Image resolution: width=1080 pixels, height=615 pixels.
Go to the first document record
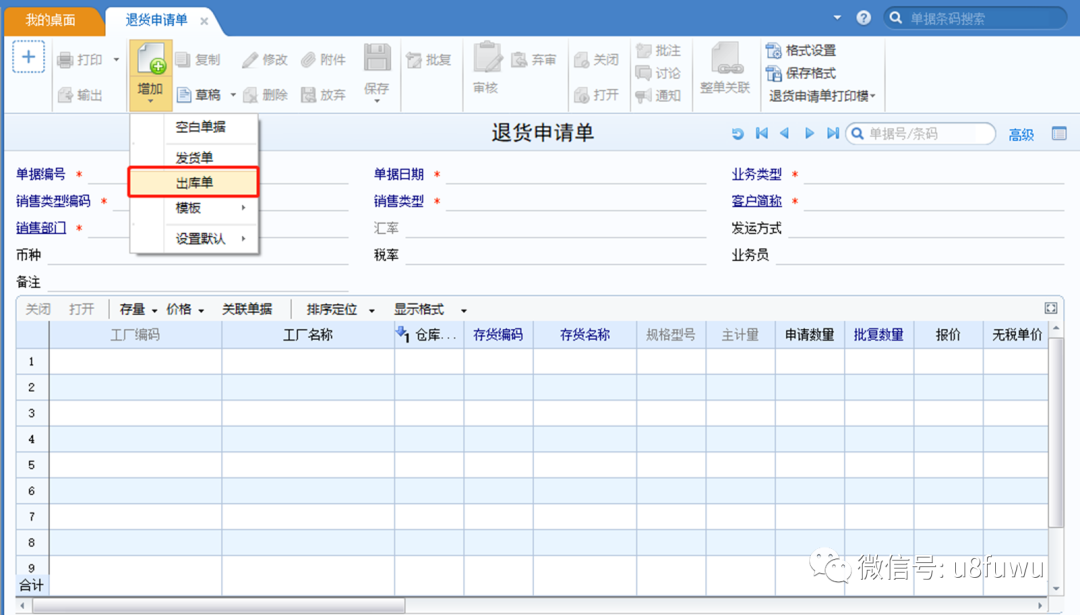762,133
